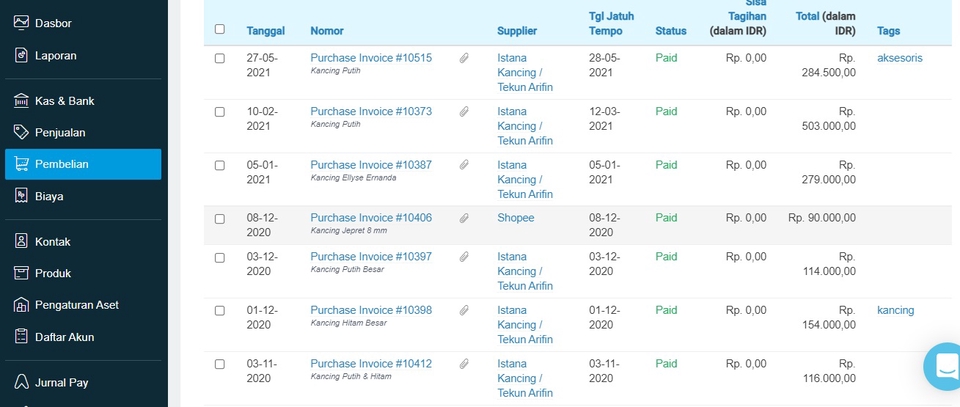Click the Penjualan tag icon
The image size is (960, 407).
tap(21, 132)
